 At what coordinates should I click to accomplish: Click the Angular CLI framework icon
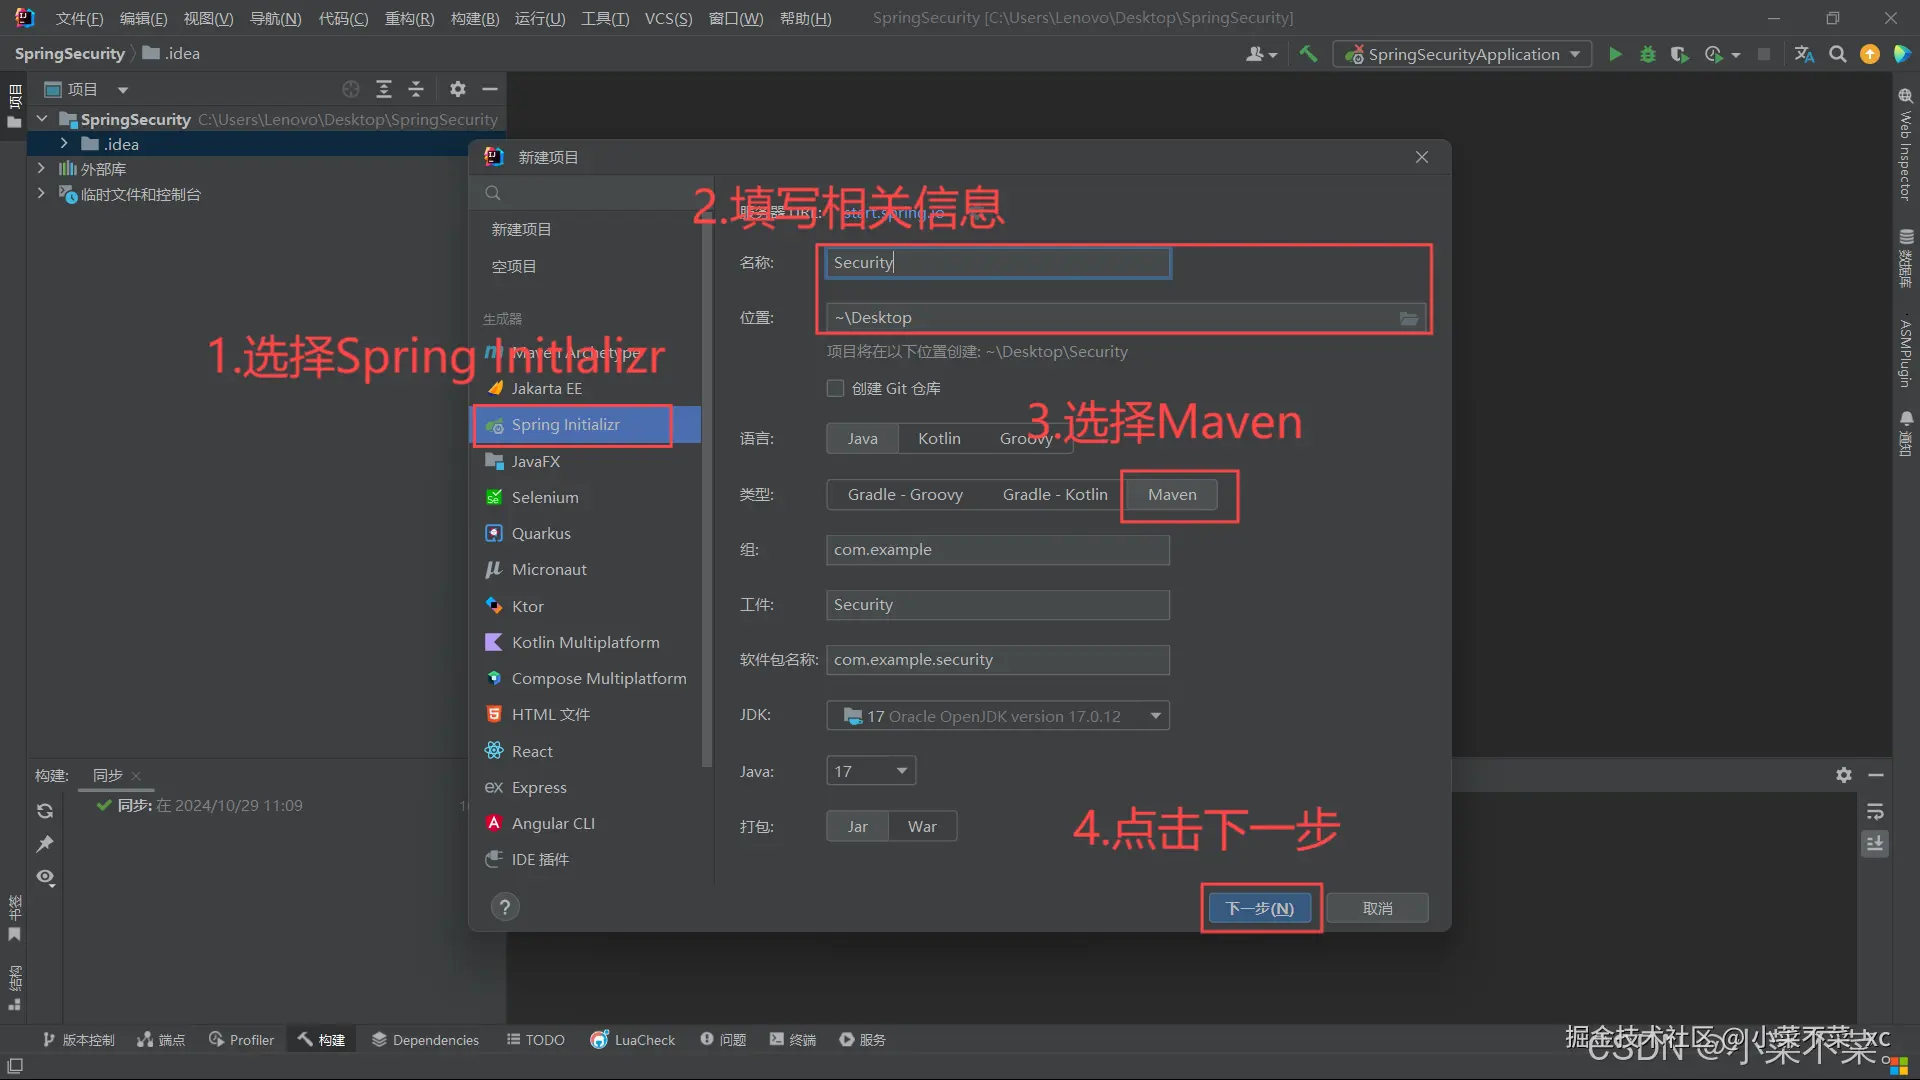[495, 822]
